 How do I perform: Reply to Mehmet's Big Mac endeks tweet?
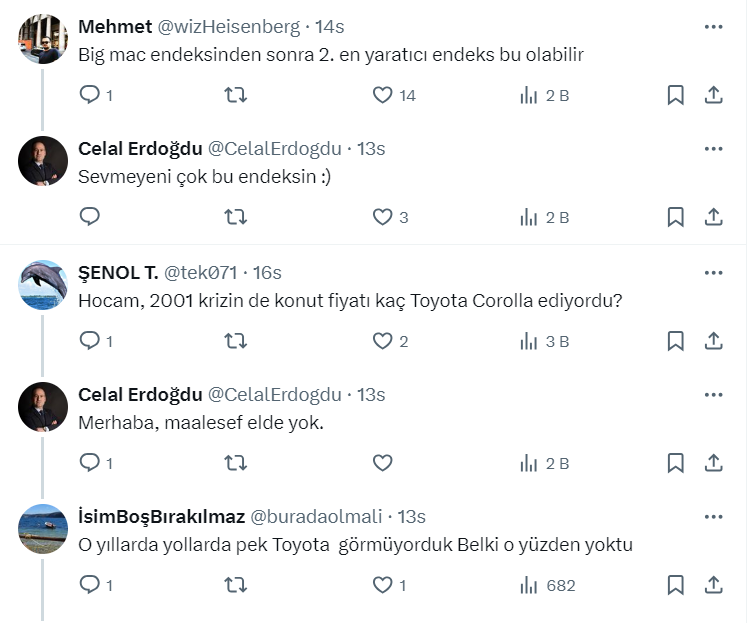(90, 95)
